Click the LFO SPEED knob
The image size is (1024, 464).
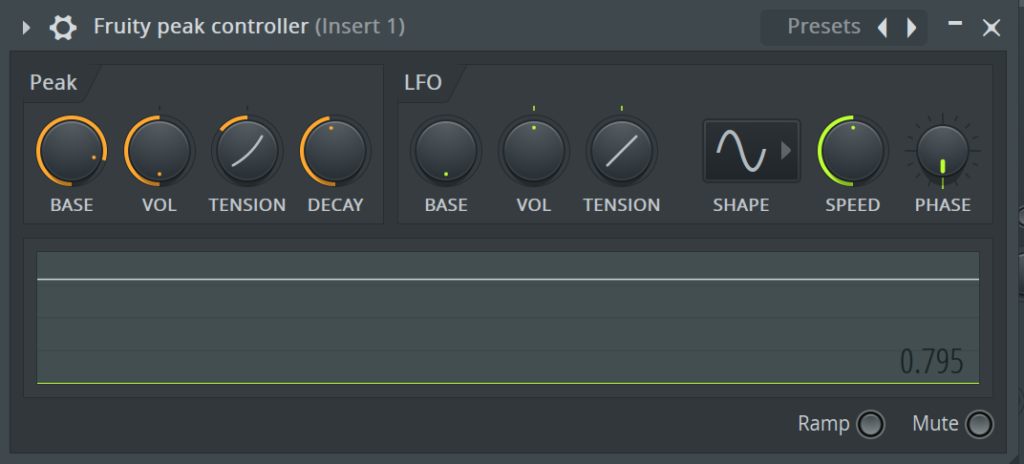853,151
